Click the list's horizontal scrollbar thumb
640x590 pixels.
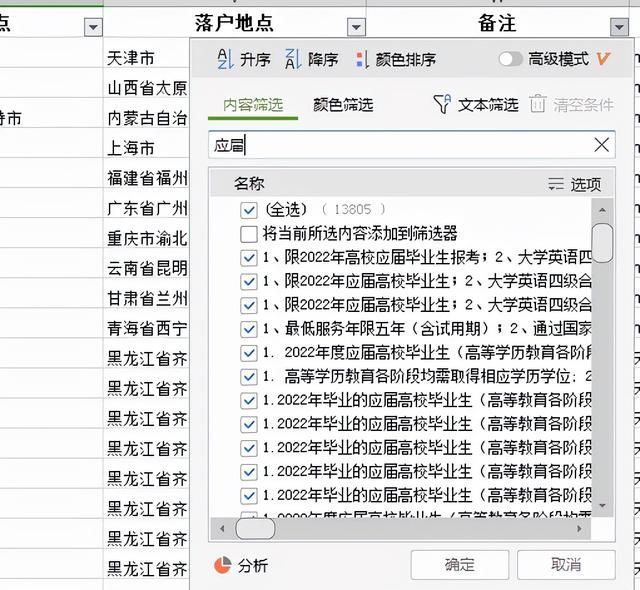(x=256, y=529)
